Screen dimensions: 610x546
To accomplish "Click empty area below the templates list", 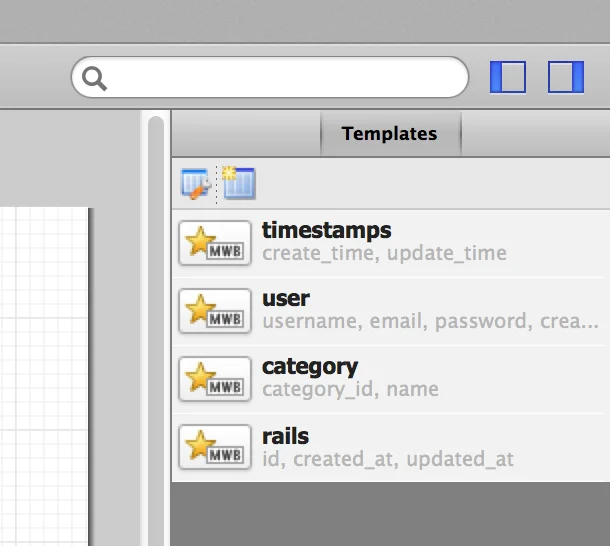I will [x=390, y=515].
